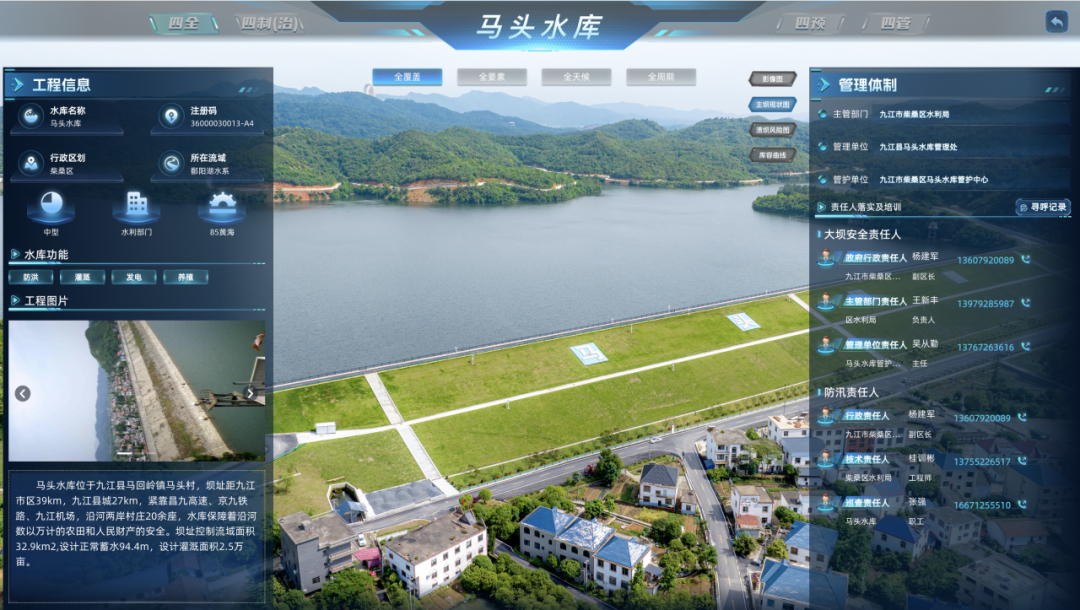
Task: Click the text 九江市柴桑区水利局
Action: click(x=914, y=114)
